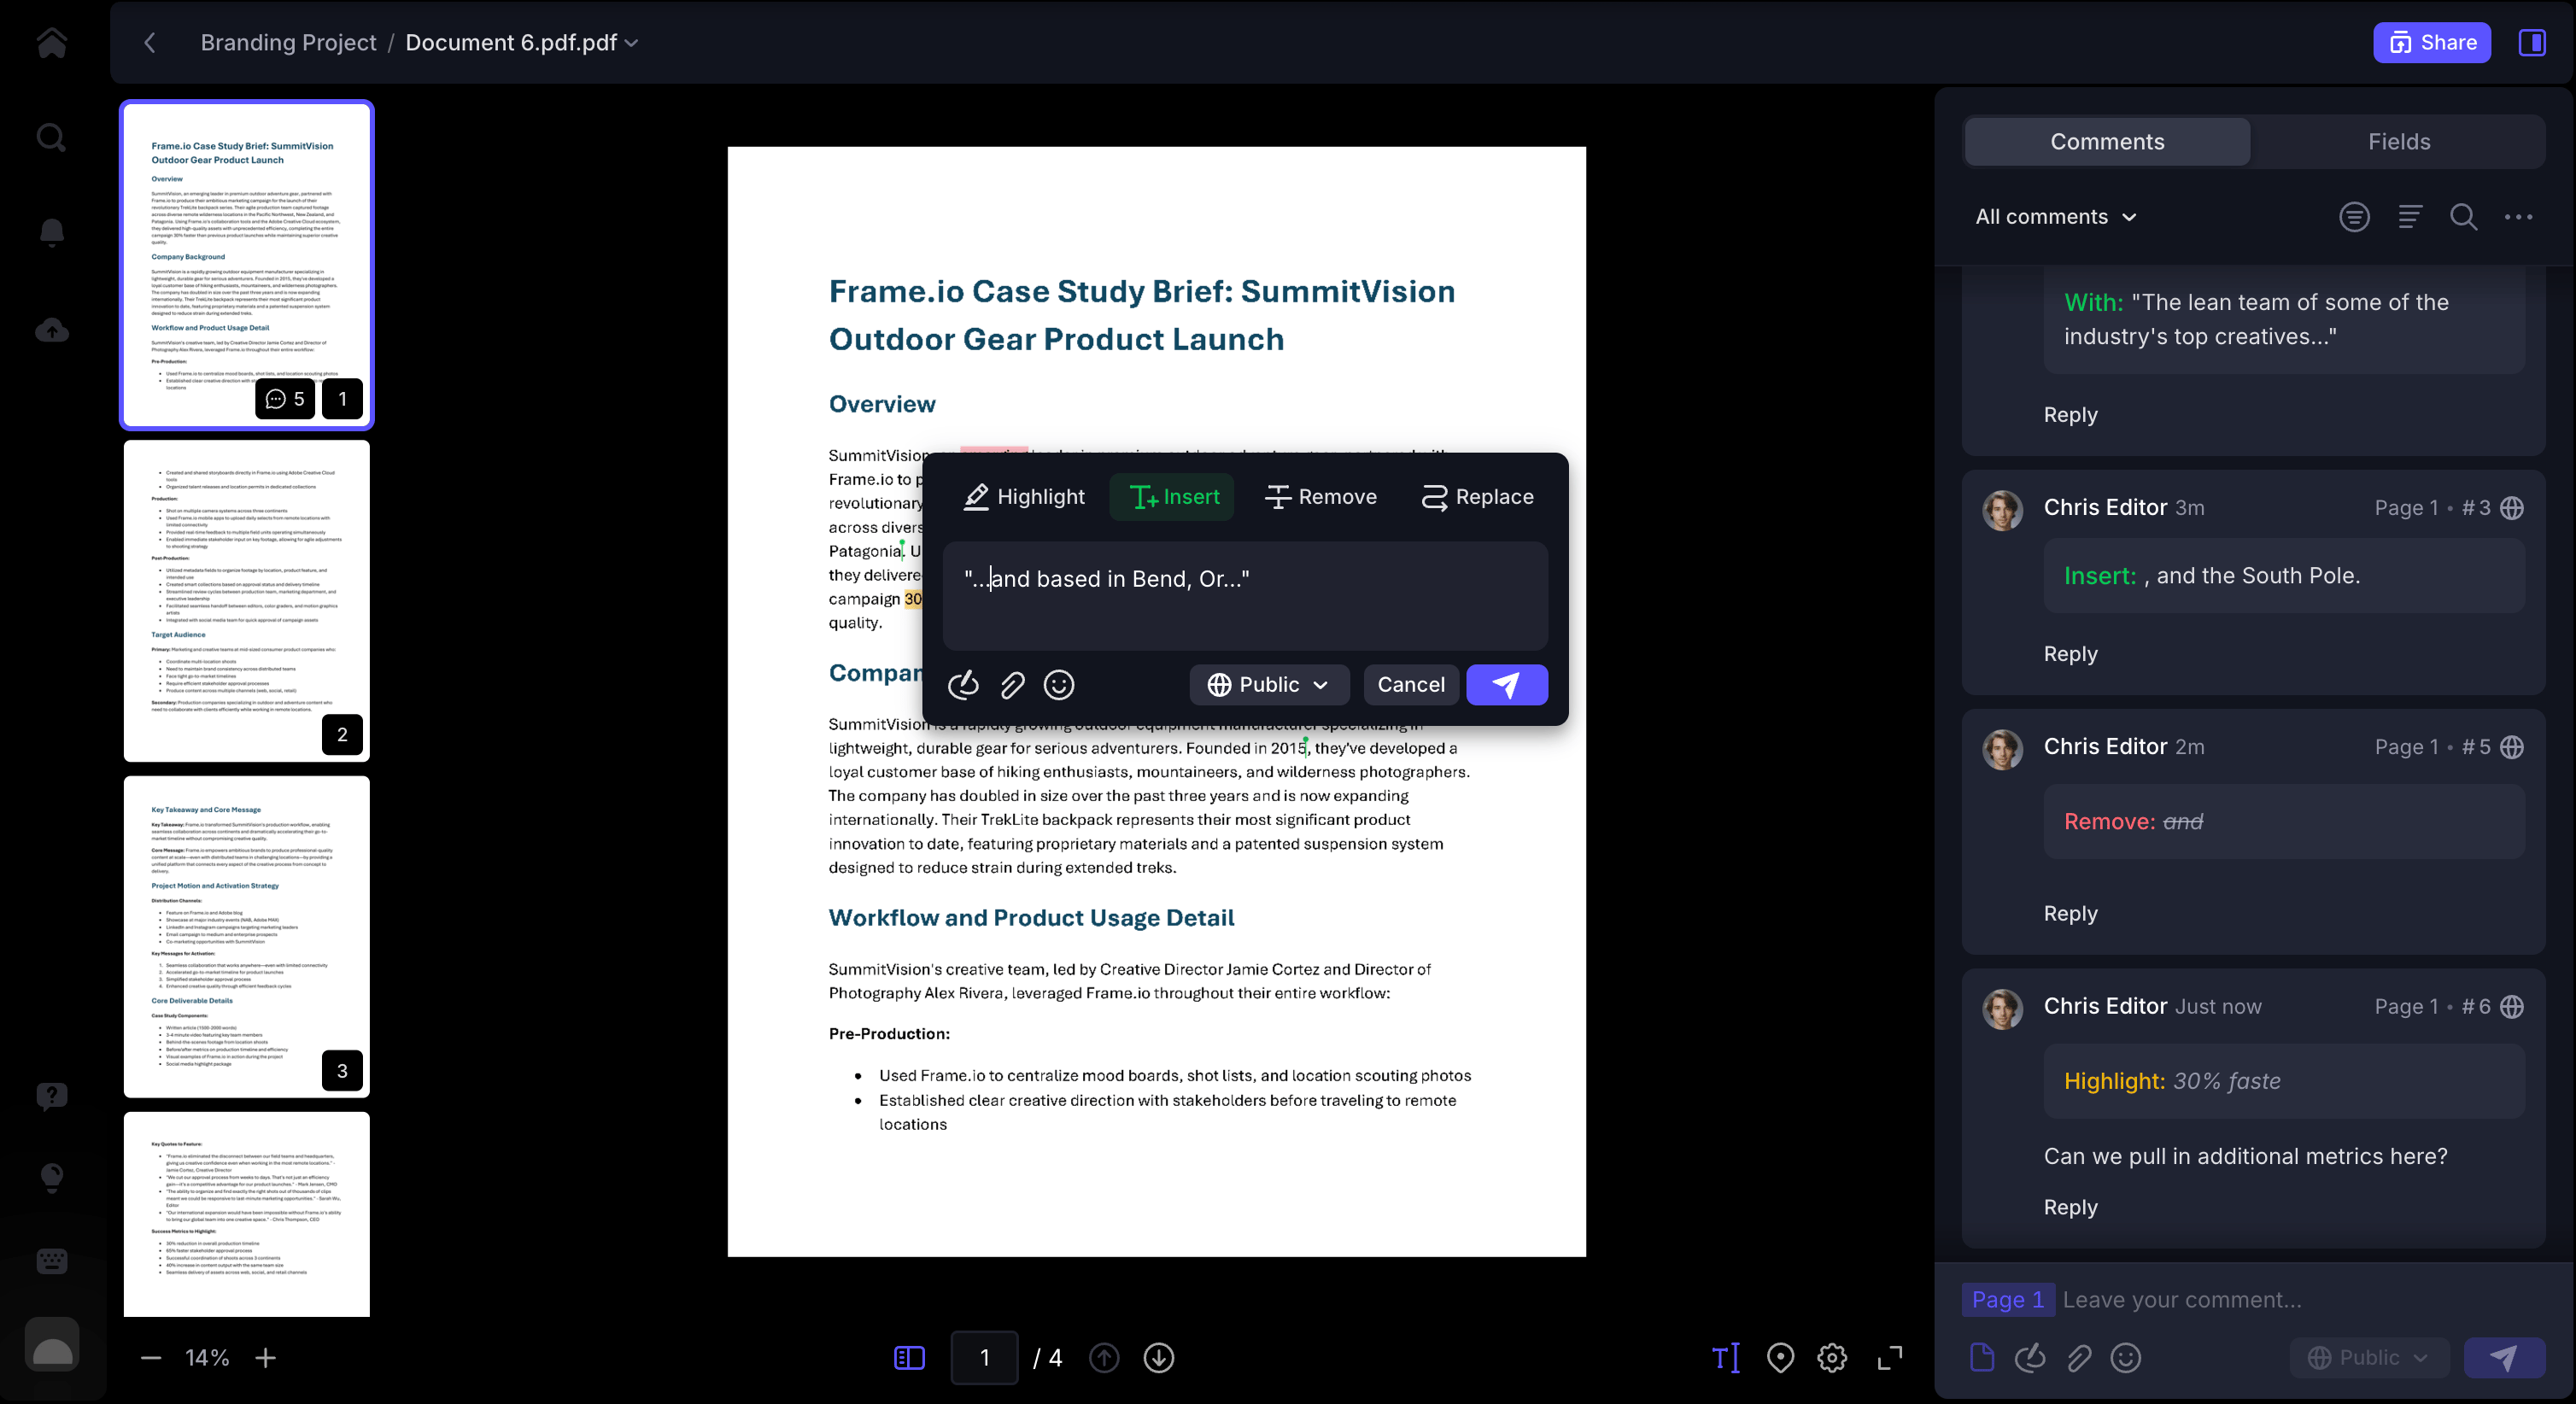The height and width of the screenshot is (1404, 2576).
Task: Select the Insert annotation mode
Action: pyautogui.click(x=1171, y=497)
